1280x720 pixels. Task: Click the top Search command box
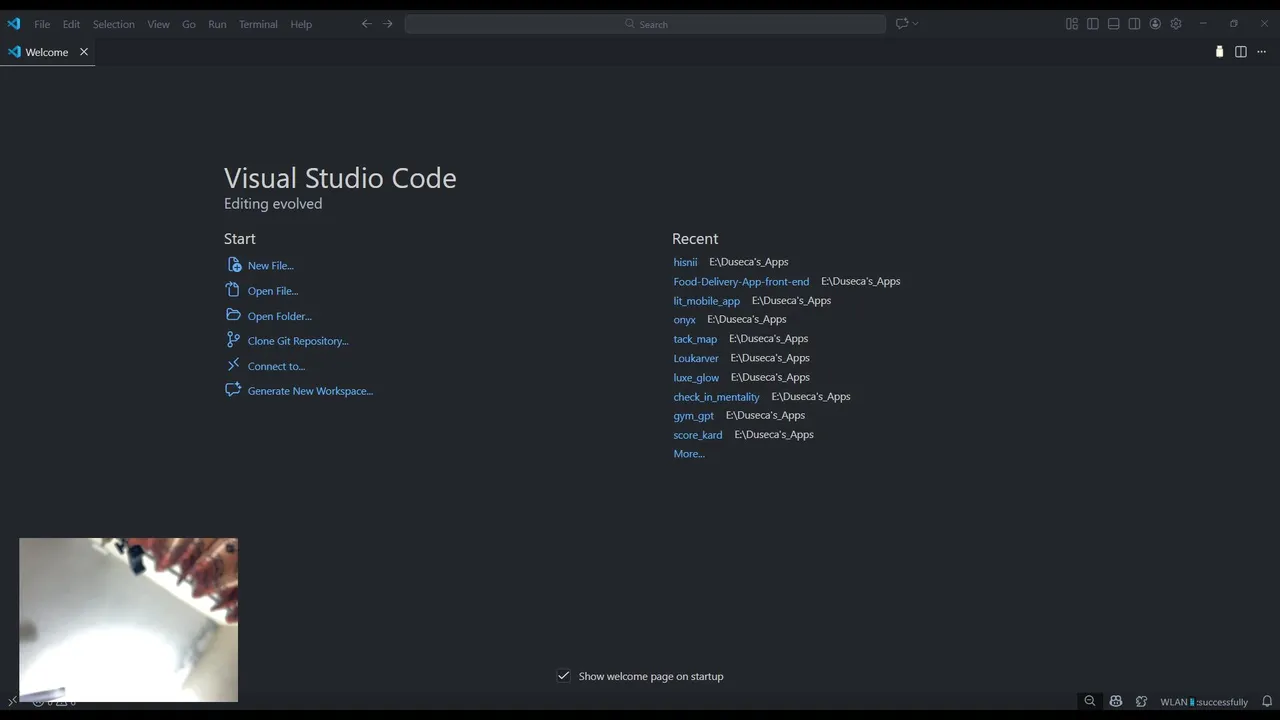645,24
